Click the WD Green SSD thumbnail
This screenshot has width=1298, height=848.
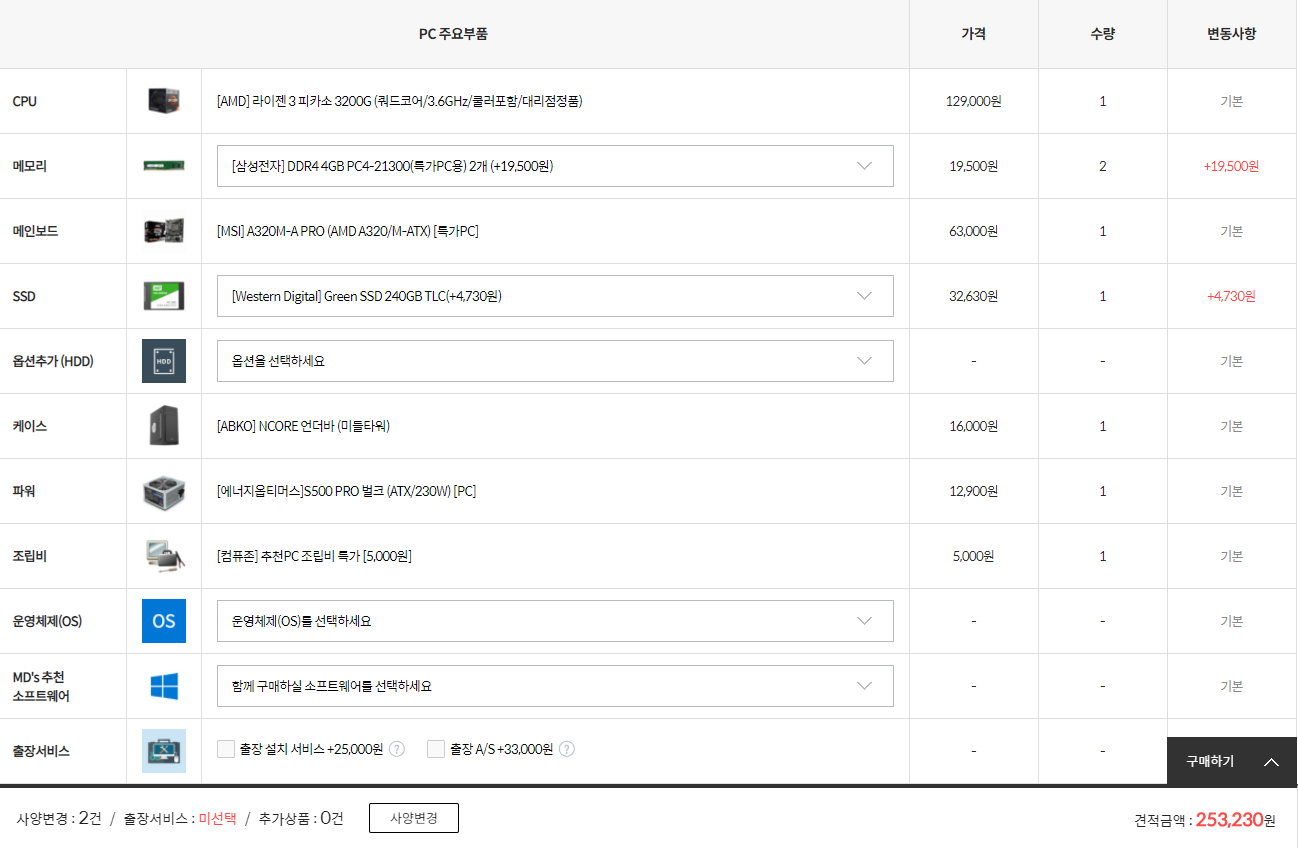pyautogui.click(x=164, y=296)
